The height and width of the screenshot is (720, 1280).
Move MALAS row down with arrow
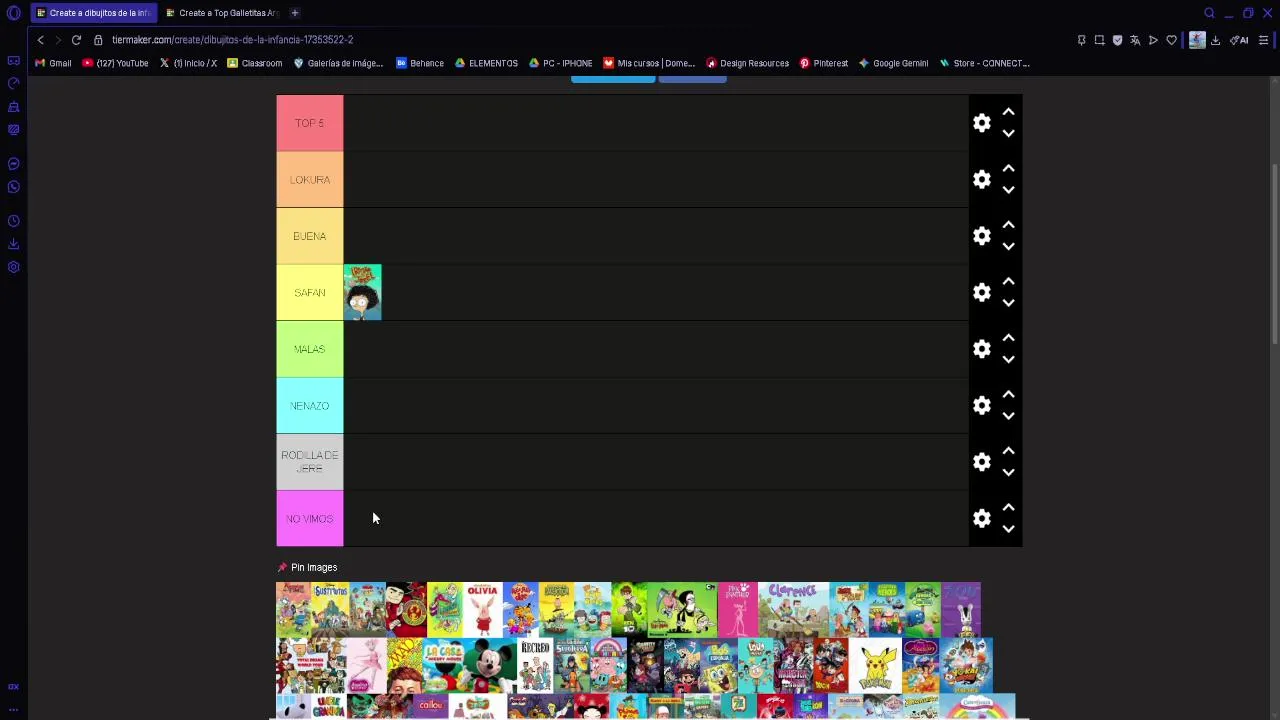point(1008,359)
